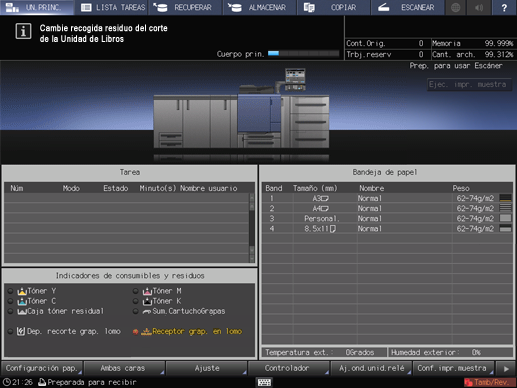Open the on-screen keyboard icon

click(264, 382)
